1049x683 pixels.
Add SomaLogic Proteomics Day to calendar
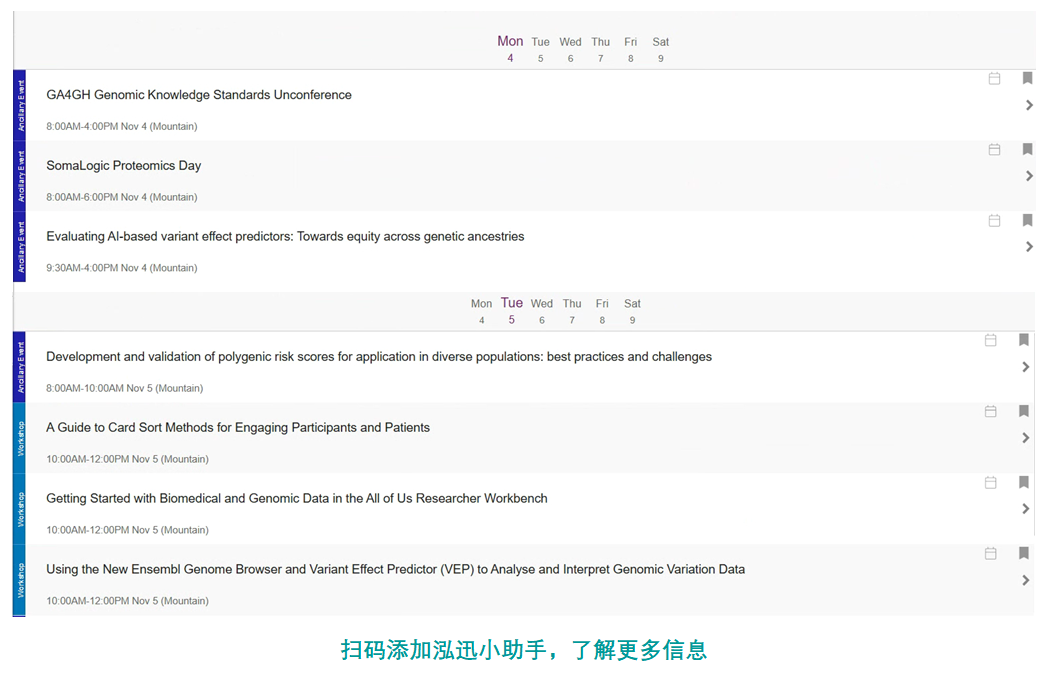click(x=994, y=150)
